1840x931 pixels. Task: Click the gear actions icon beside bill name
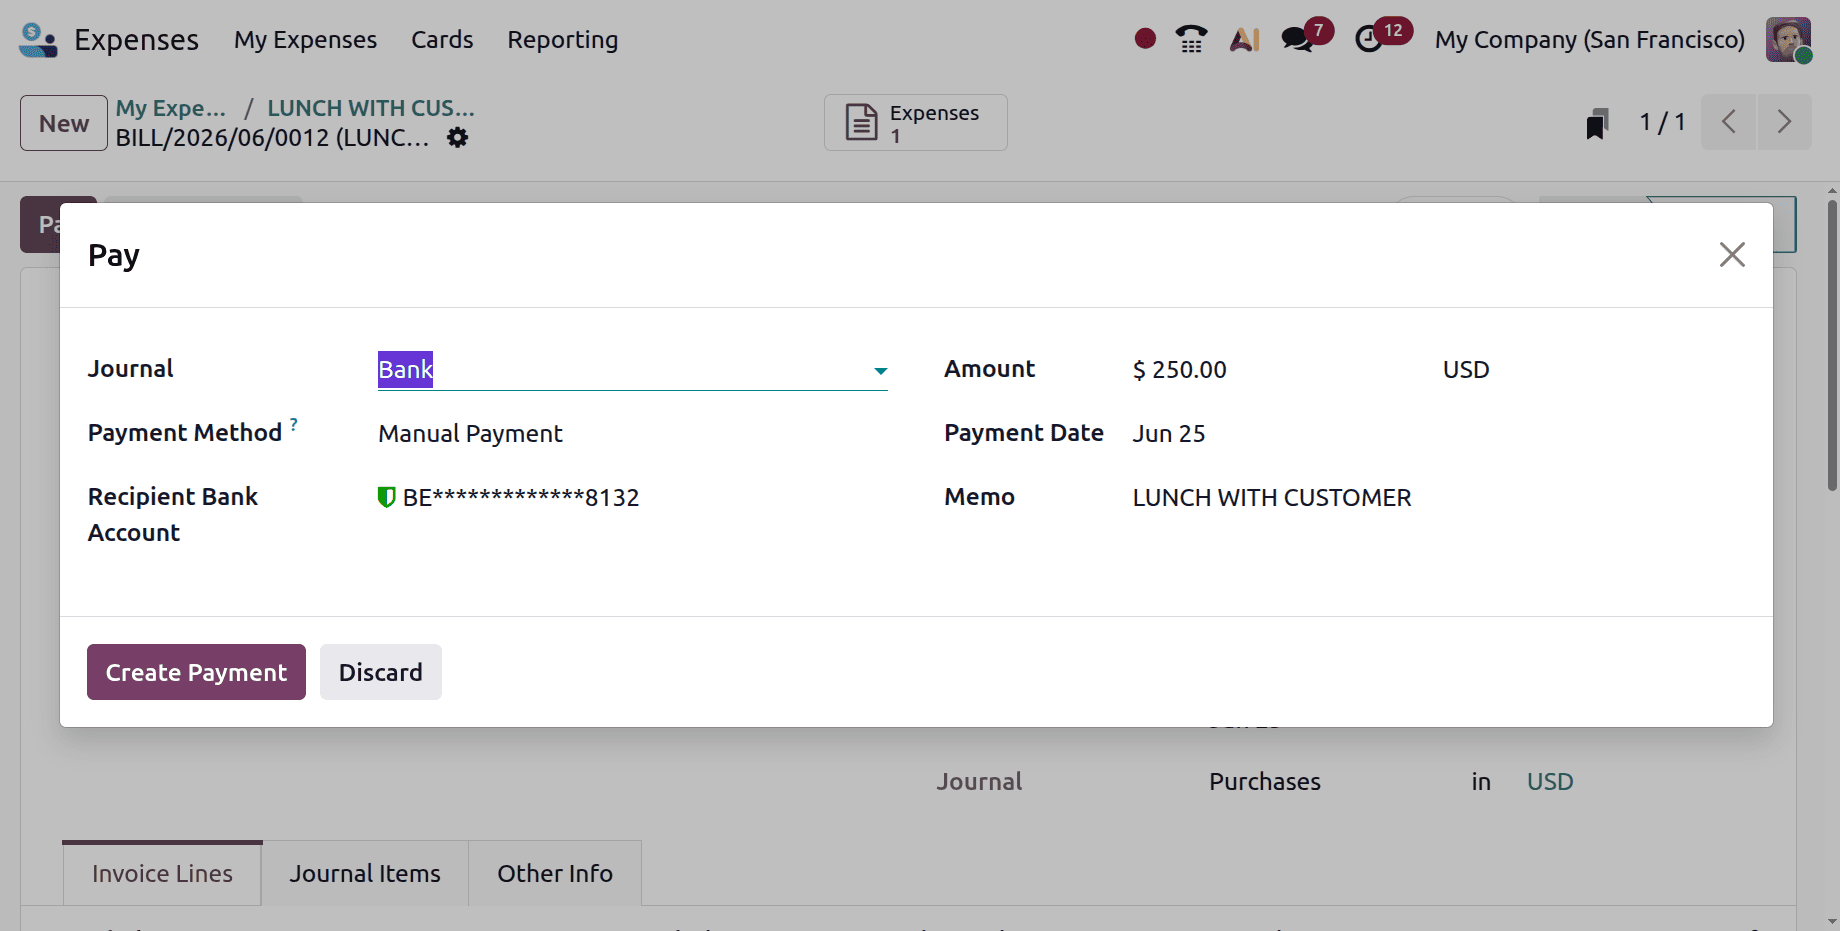[457, 138]
